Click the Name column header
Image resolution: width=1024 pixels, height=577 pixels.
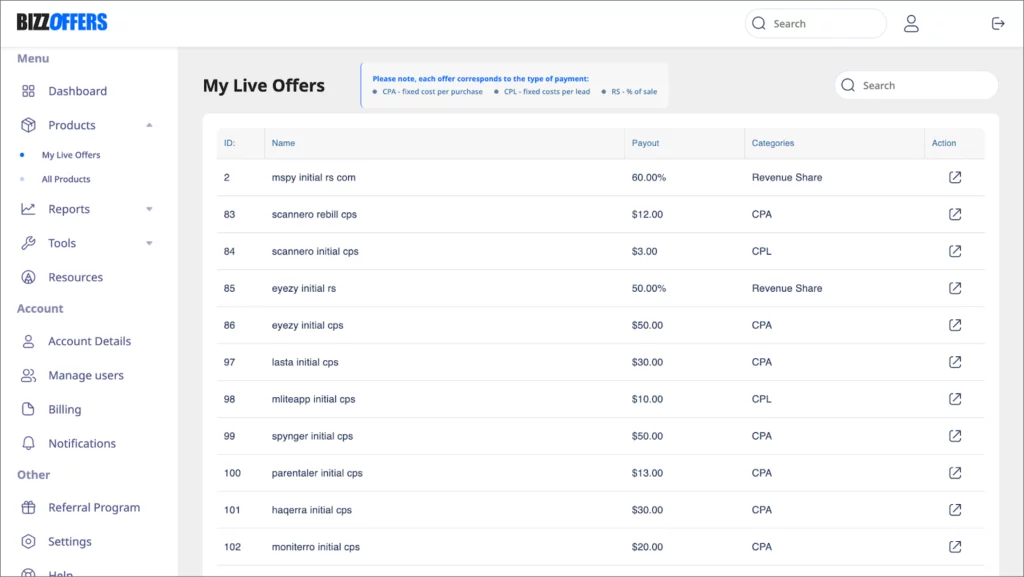283,143
